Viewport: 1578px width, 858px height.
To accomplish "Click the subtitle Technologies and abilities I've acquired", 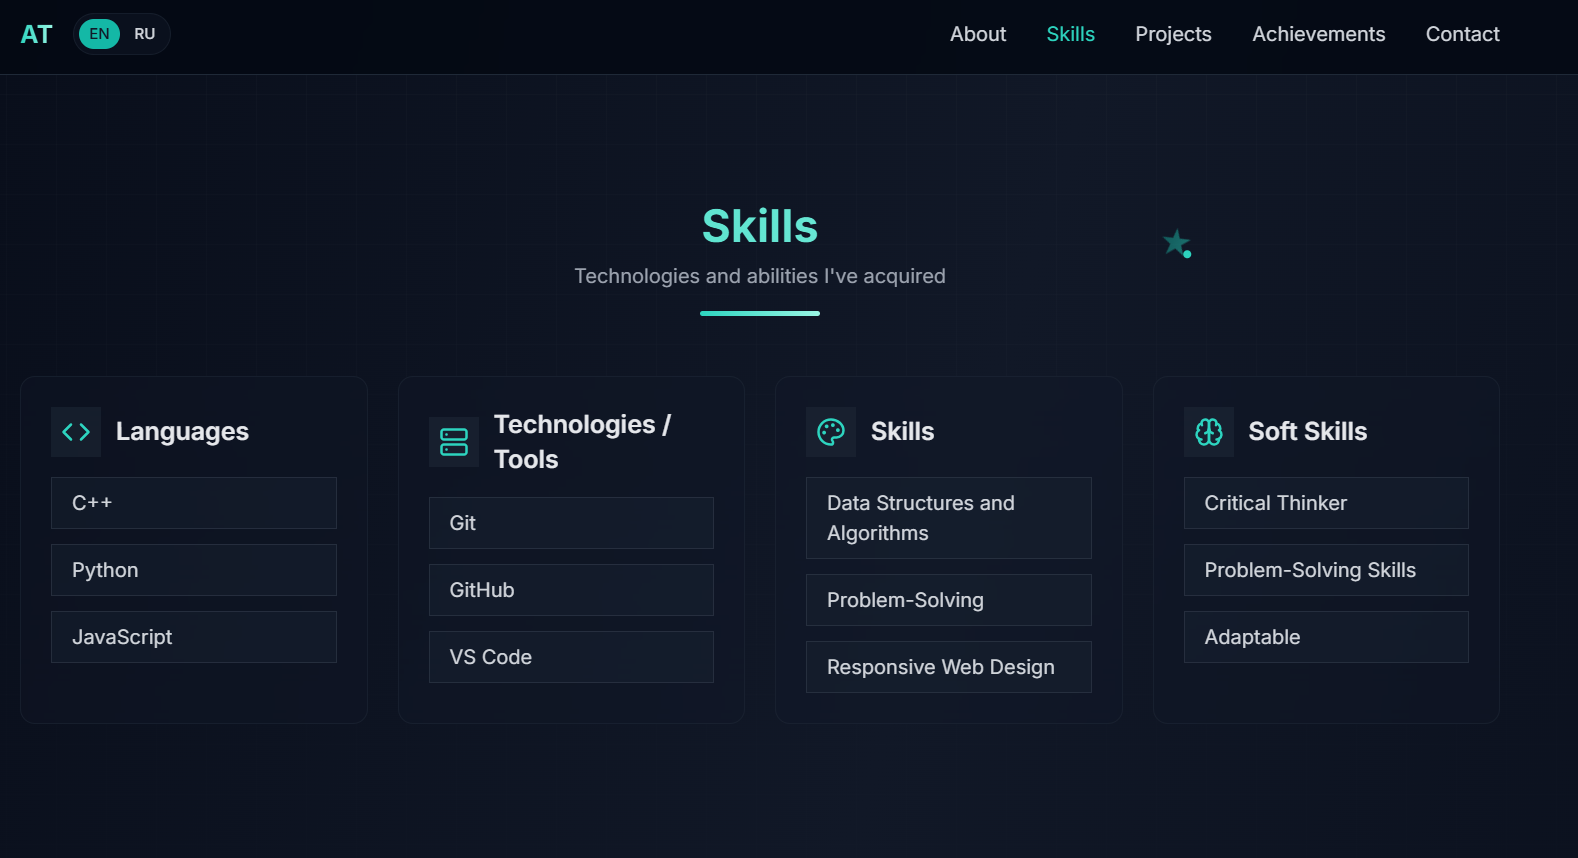I will click(x=760, y=276).
